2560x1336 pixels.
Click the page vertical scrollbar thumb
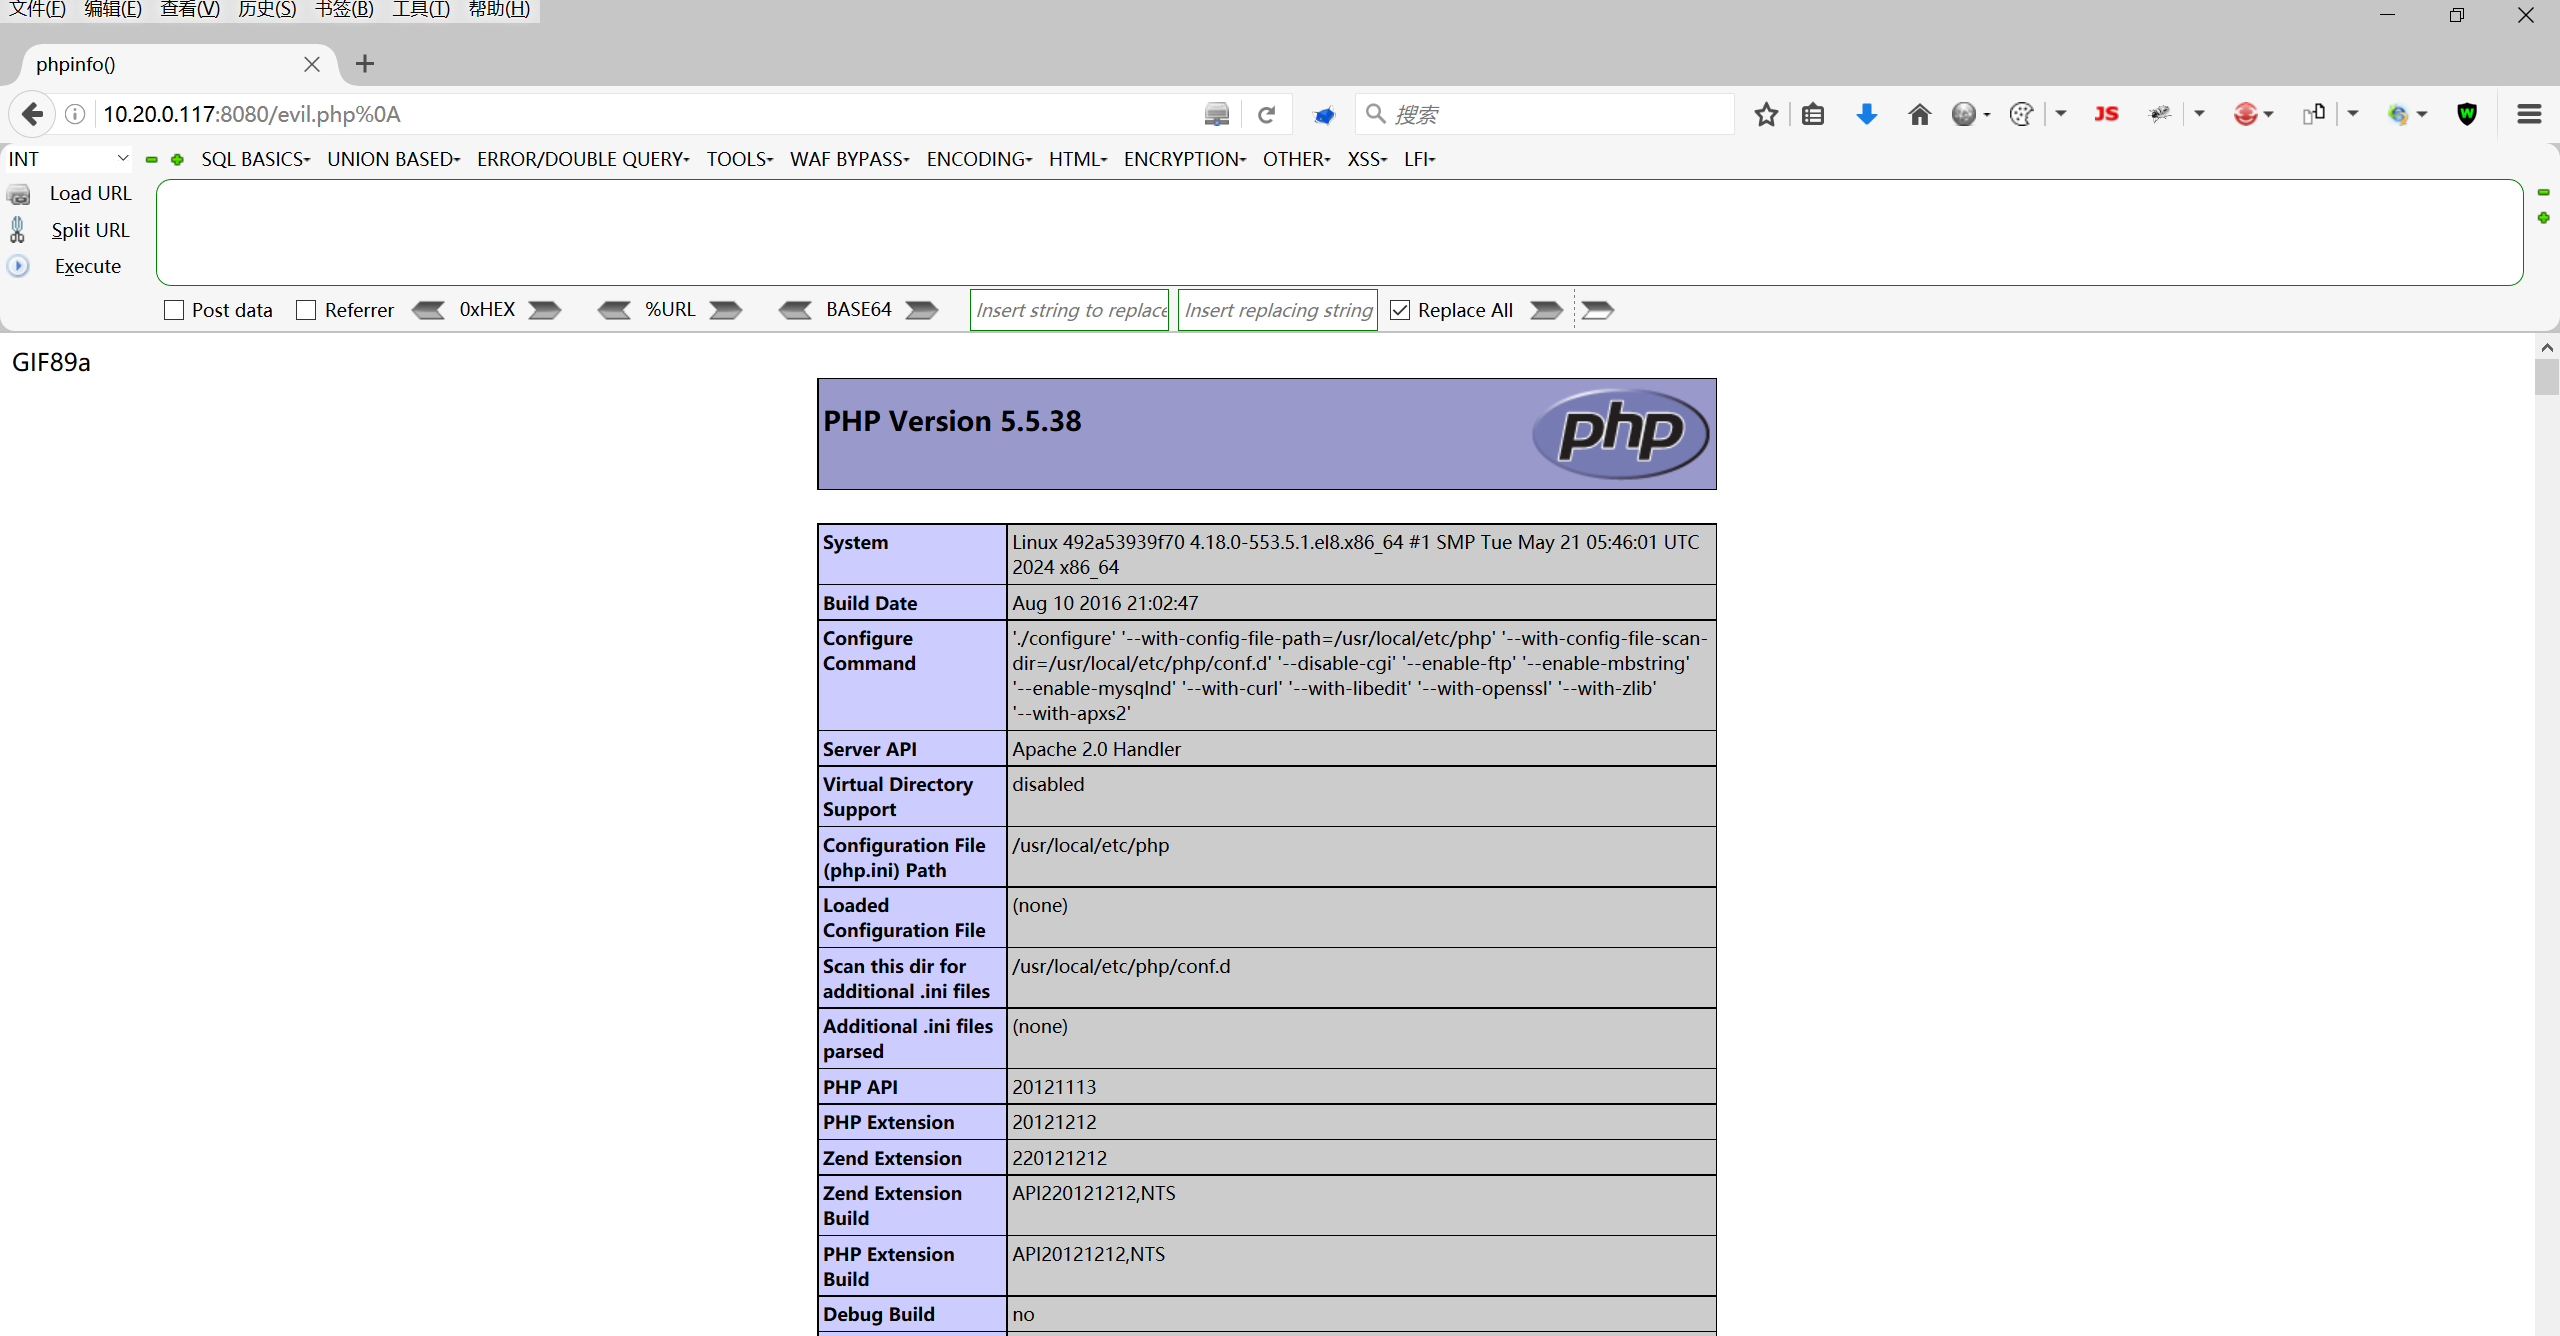click(2546, 378)
